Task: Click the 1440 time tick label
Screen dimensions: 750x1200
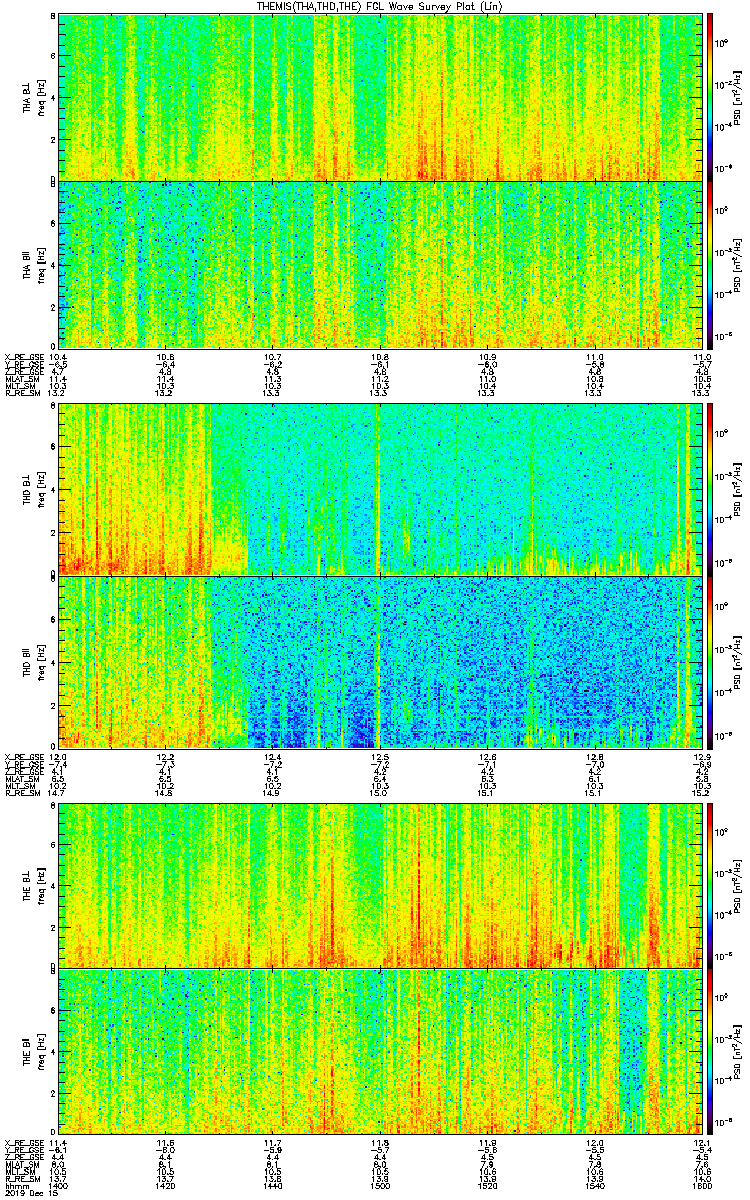Action: [273, 1185]
